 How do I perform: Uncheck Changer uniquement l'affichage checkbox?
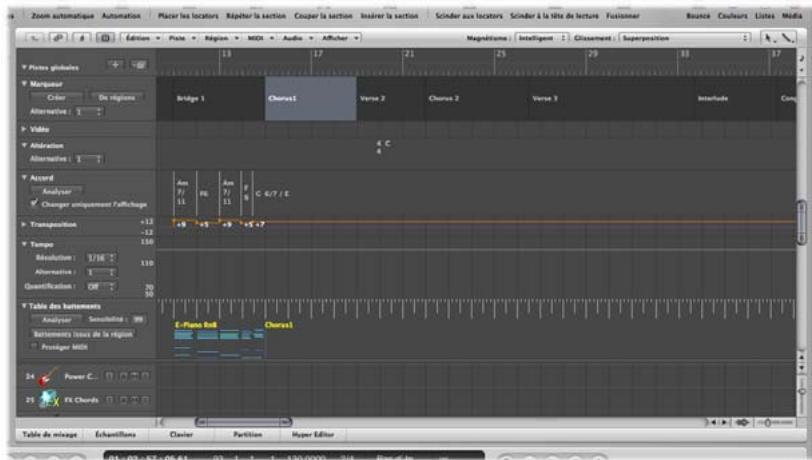click(x=34, y=204)
